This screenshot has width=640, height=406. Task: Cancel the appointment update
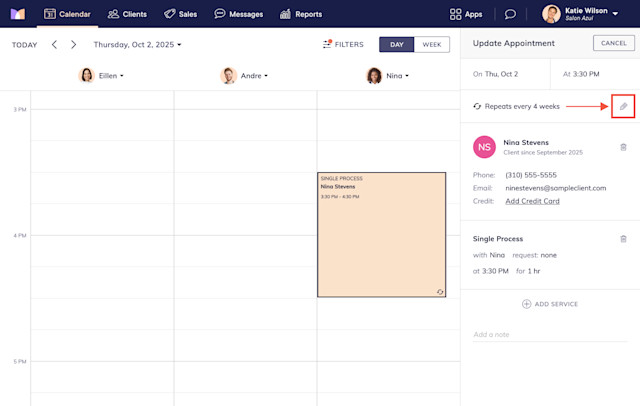click(x=613, y=43)
